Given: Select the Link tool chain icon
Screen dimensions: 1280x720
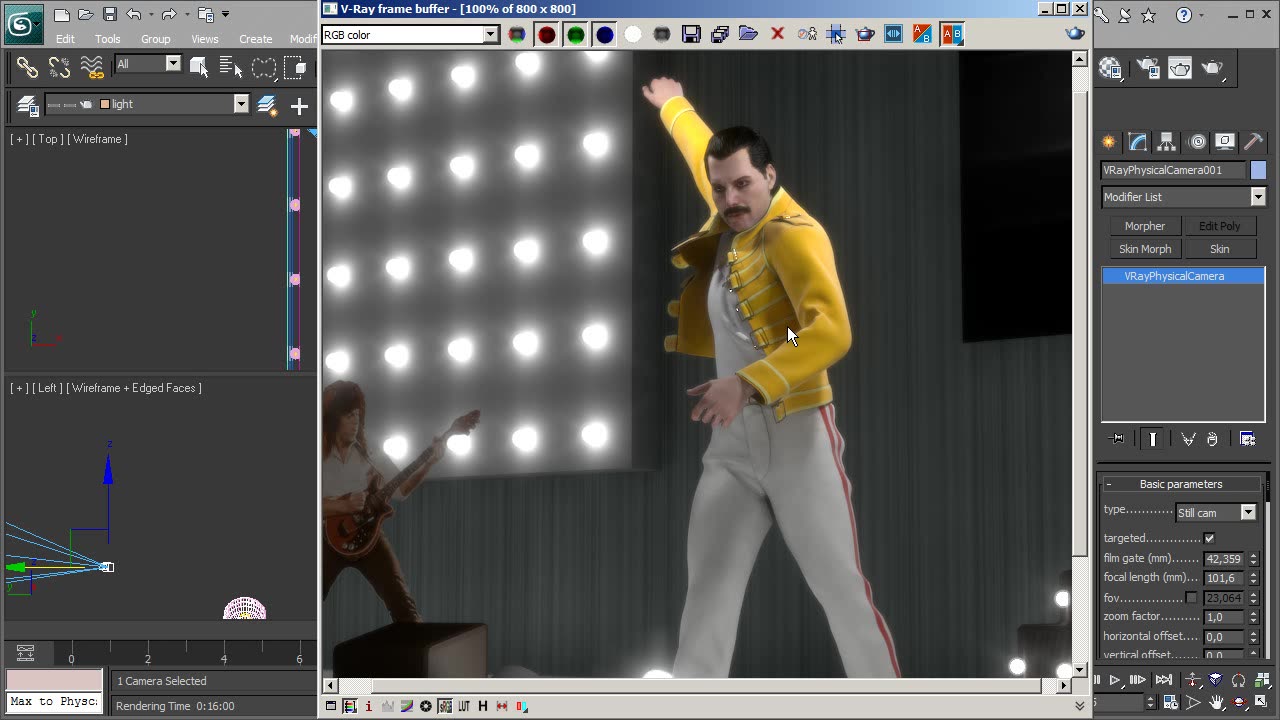Looking at the screenshot, I should pyautogui.click(x=27, y=67).
